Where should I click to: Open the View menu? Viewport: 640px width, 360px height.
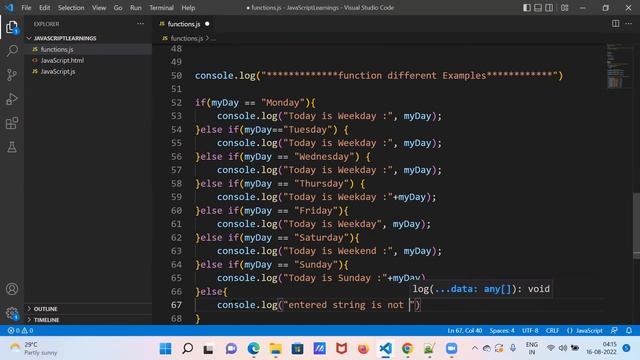point(99,8)
